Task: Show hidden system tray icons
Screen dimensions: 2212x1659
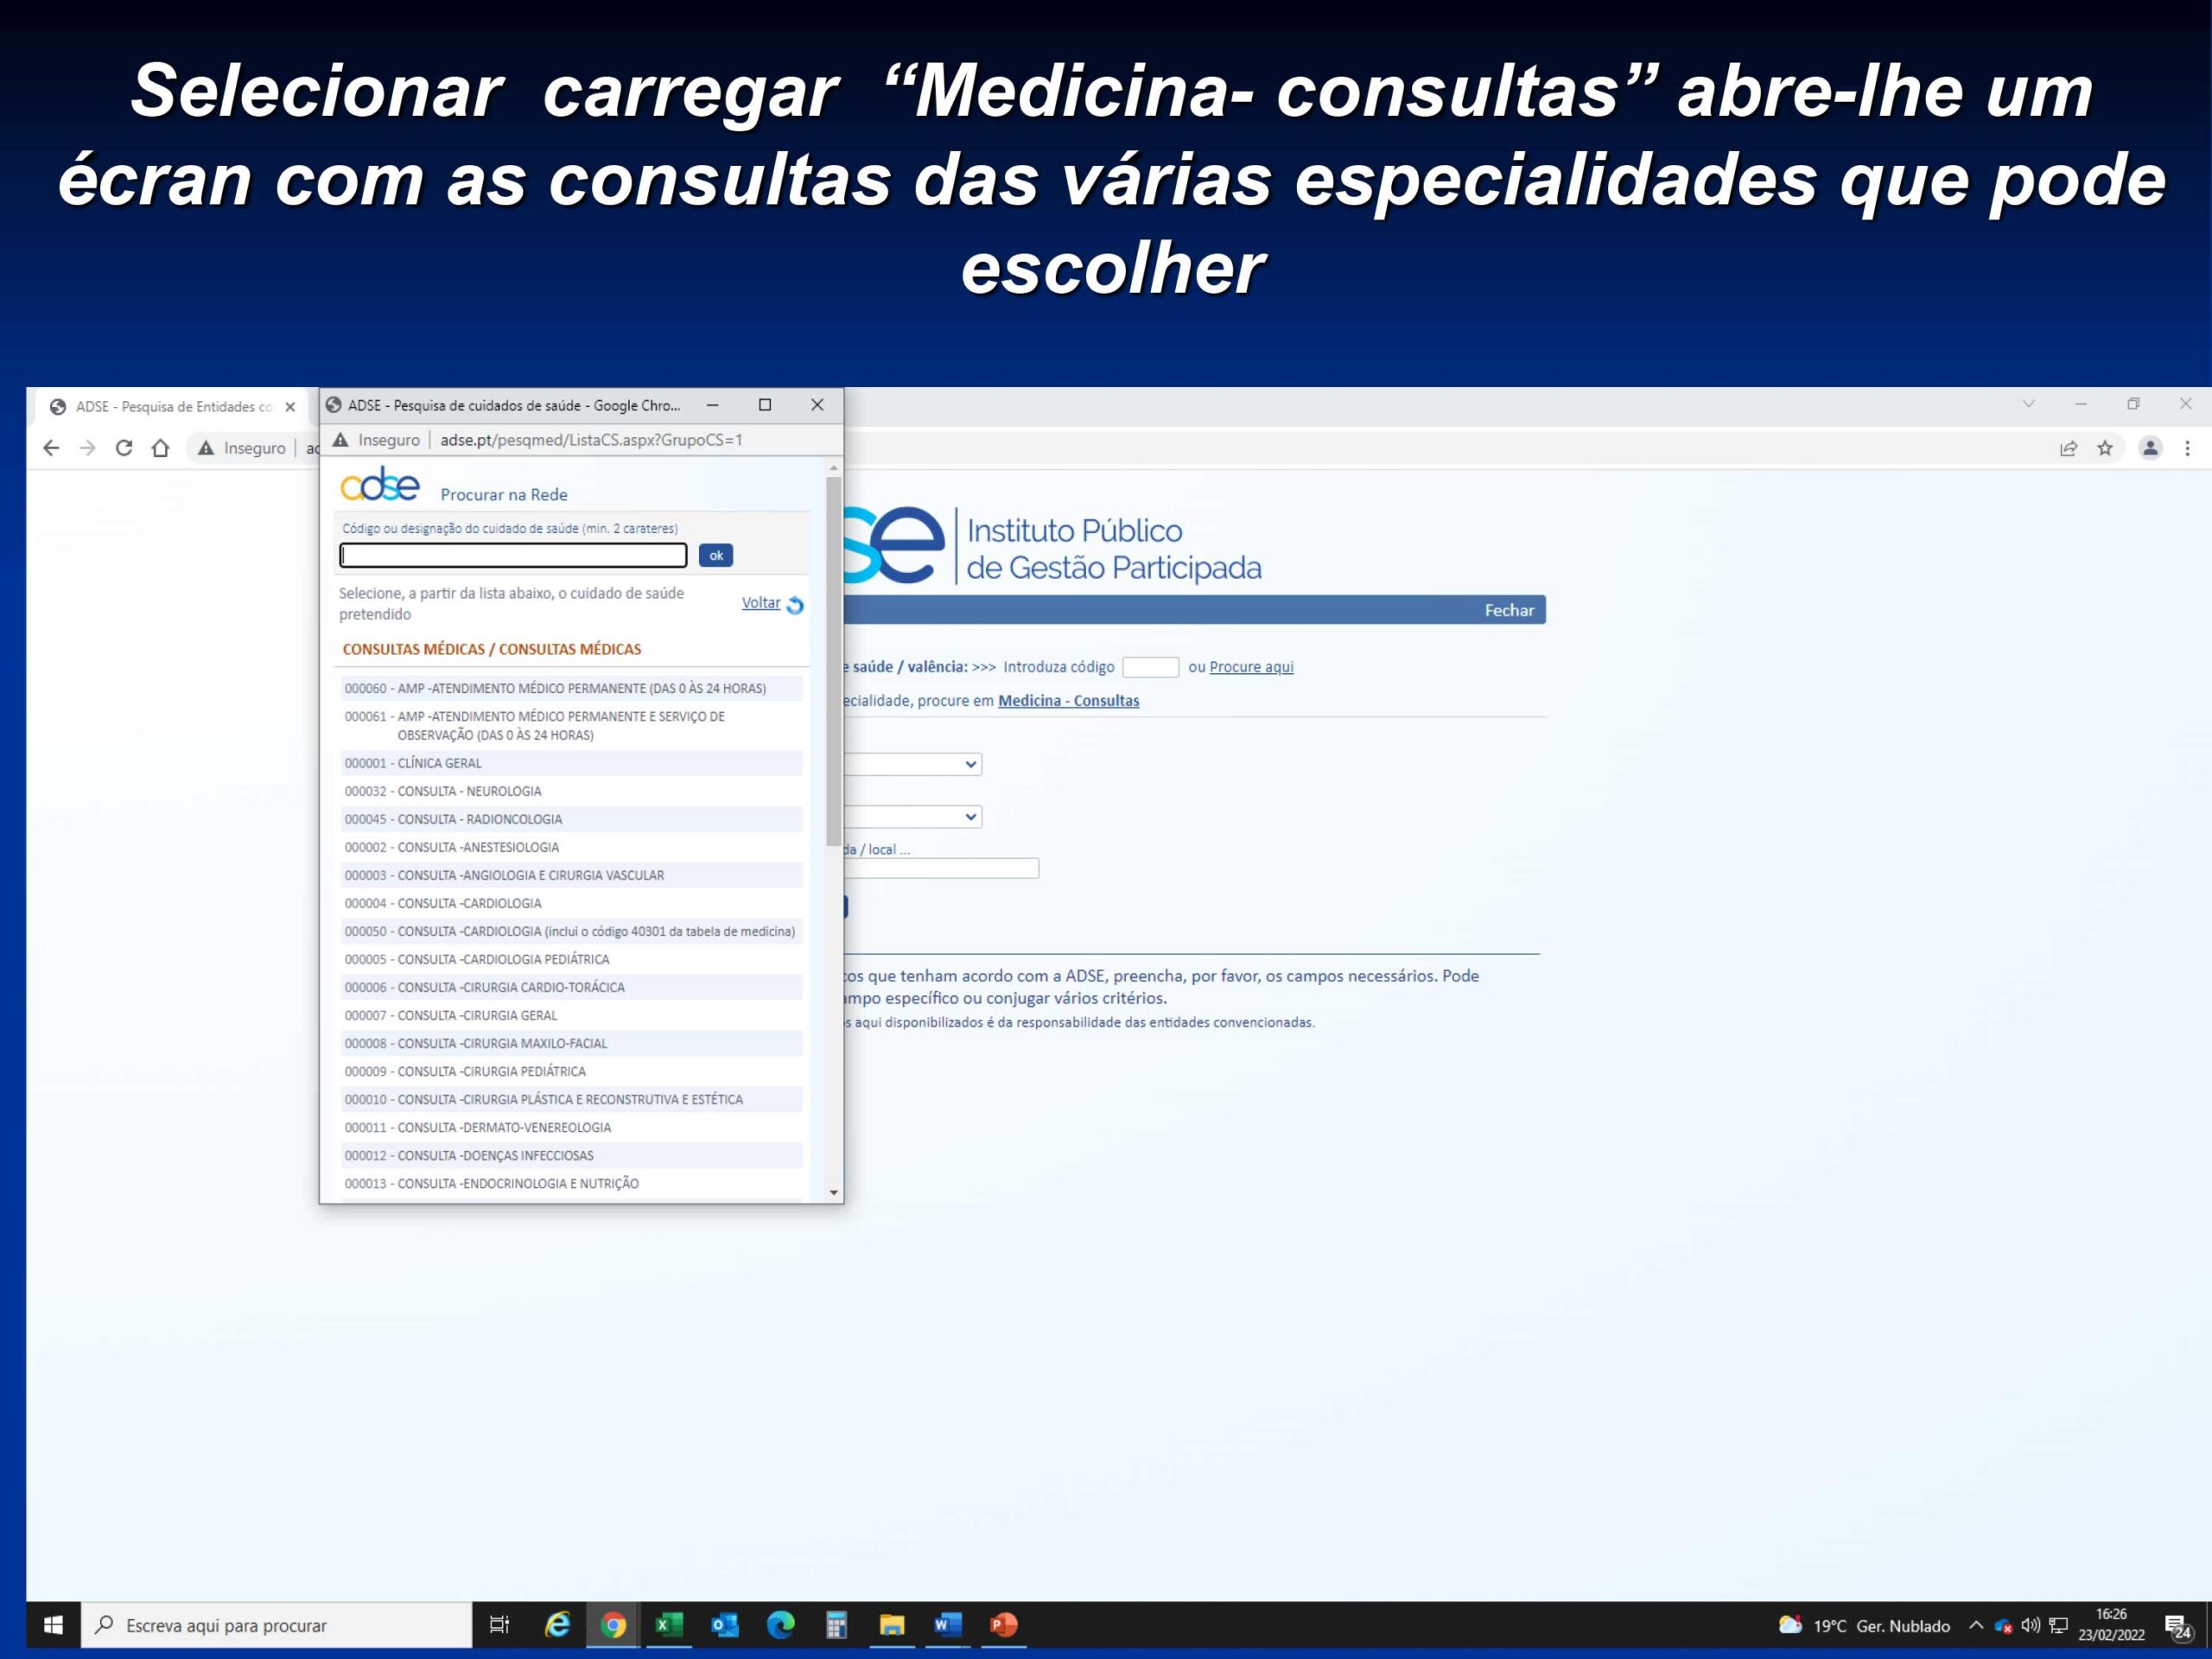Action: (x=1976, y=1625)
